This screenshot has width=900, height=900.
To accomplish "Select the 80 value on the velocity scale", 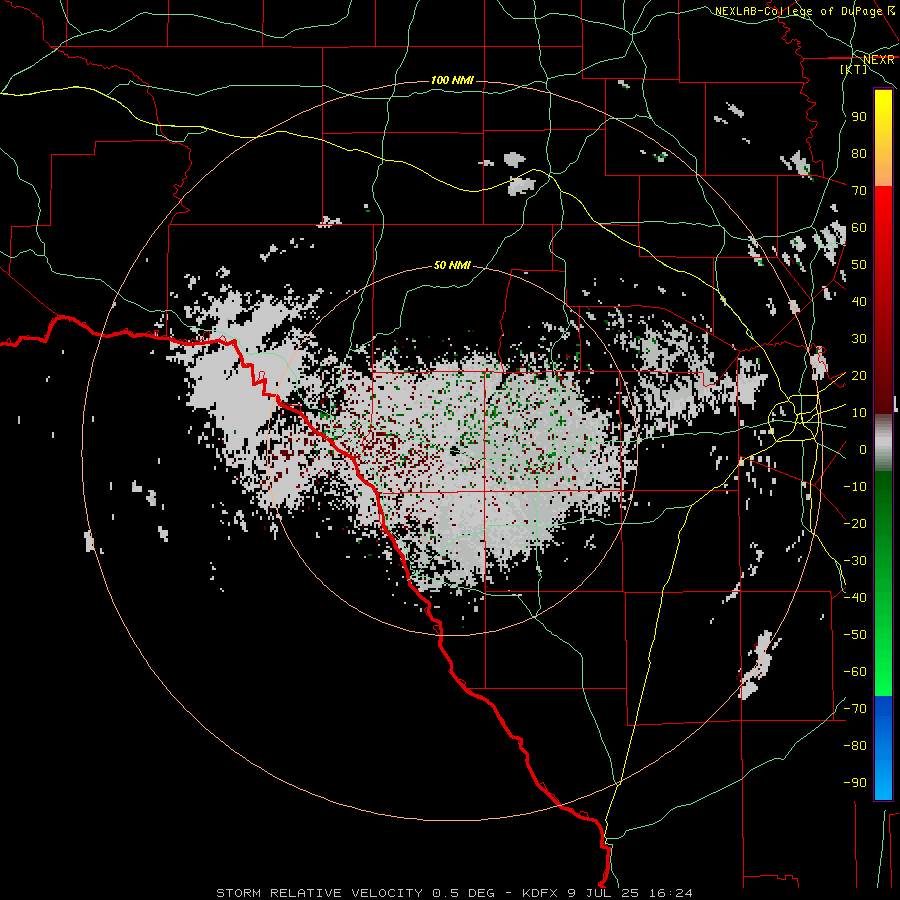I will pos(859,154).
